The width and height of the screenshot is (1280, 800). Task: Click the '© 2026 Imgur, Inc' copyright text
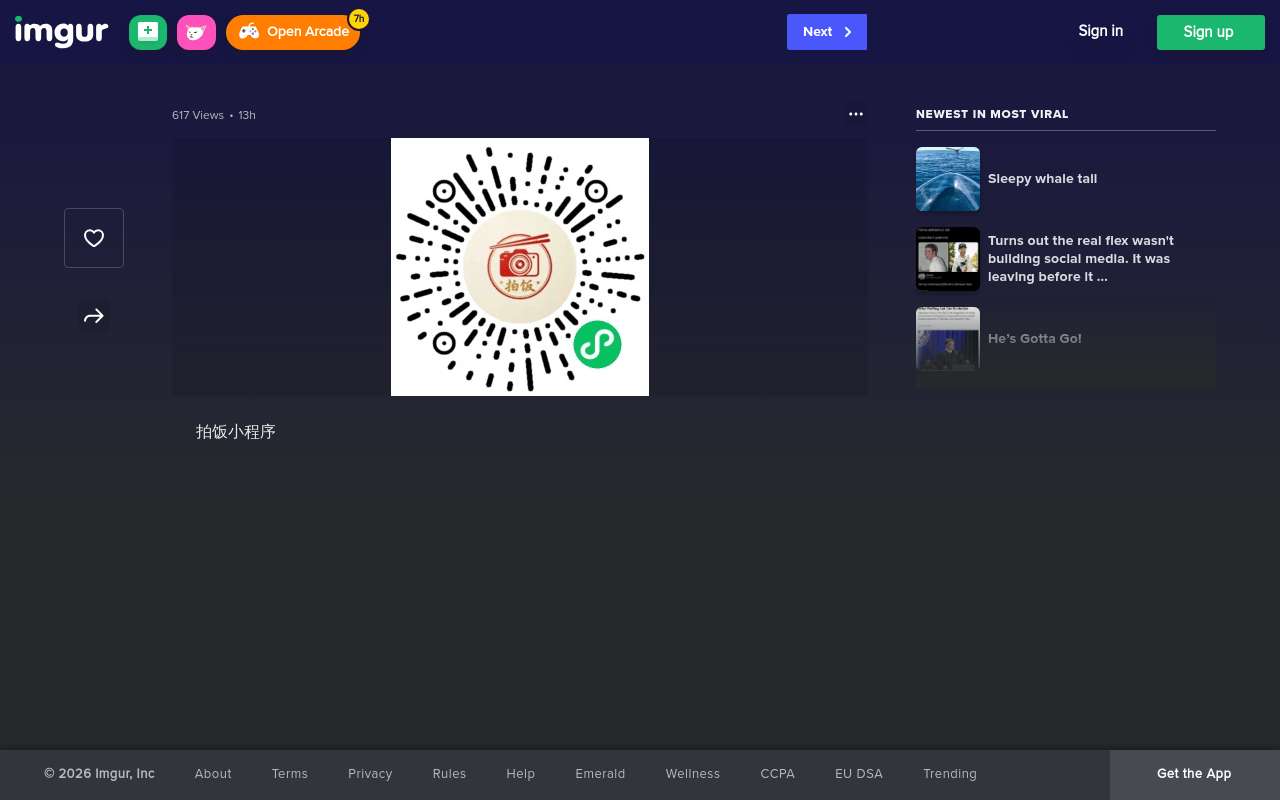pos(99,774)
